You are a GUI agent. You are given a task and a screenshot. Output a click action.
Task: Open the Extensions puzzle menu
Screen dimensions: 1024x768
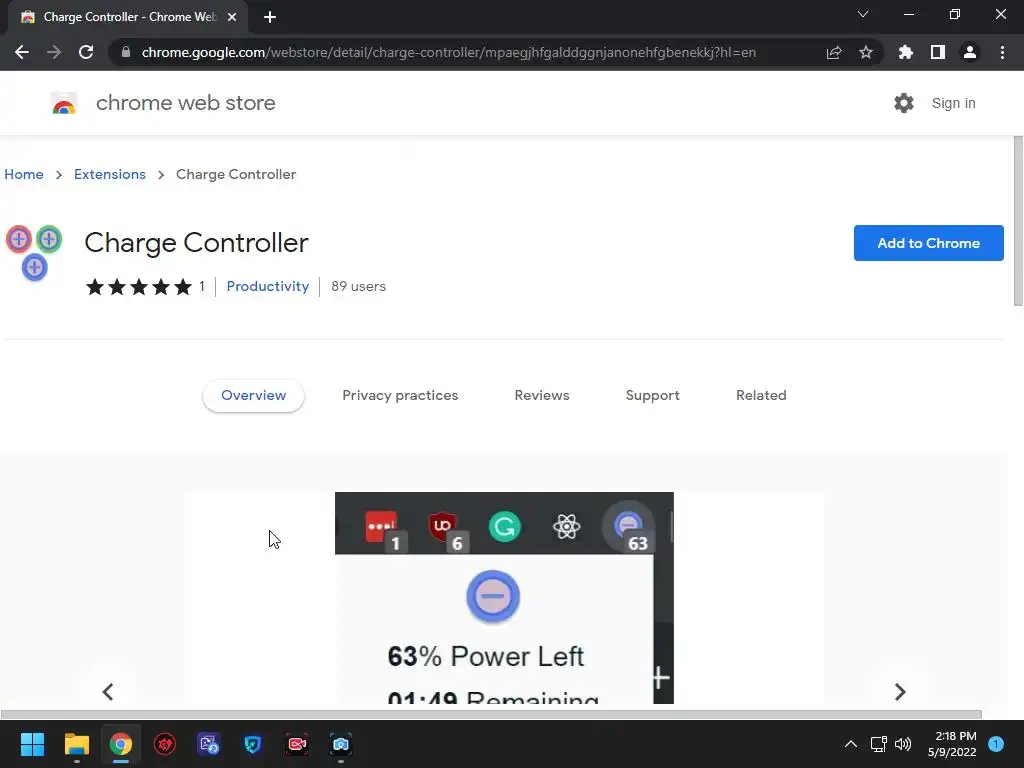pos(906,52)
